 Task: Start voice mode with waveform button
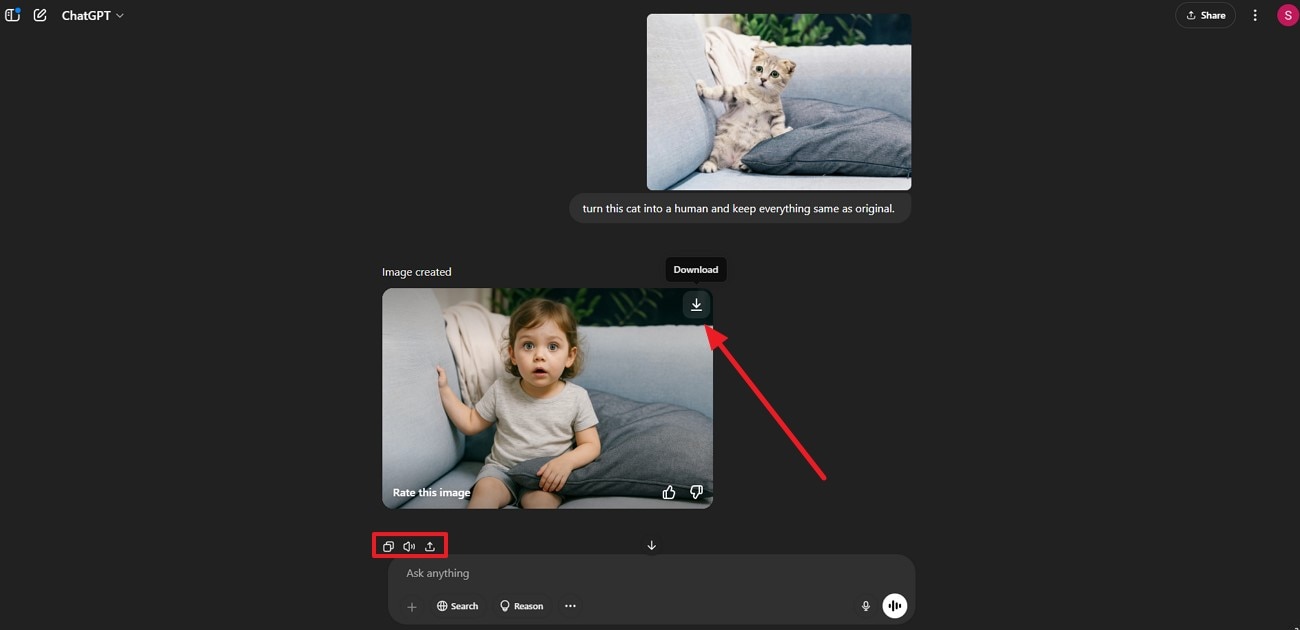[x=894, y=606]
